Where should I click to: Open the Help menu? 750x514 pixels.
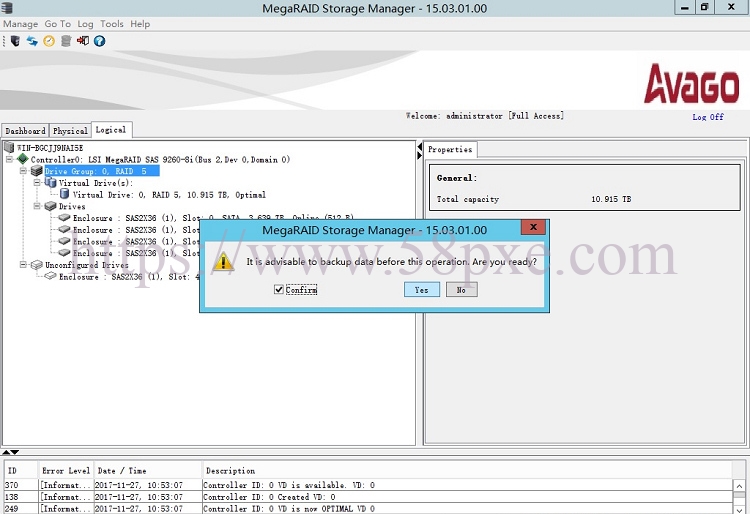coord(140,24)
